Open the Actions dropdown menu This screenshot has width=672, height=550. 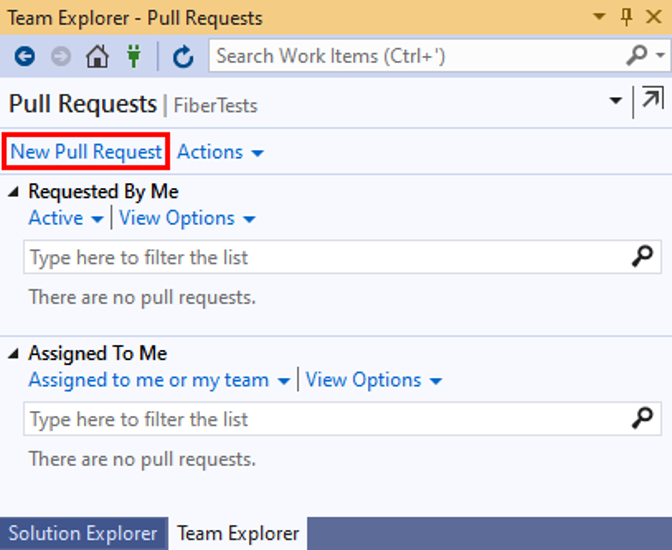coord(220,152)
